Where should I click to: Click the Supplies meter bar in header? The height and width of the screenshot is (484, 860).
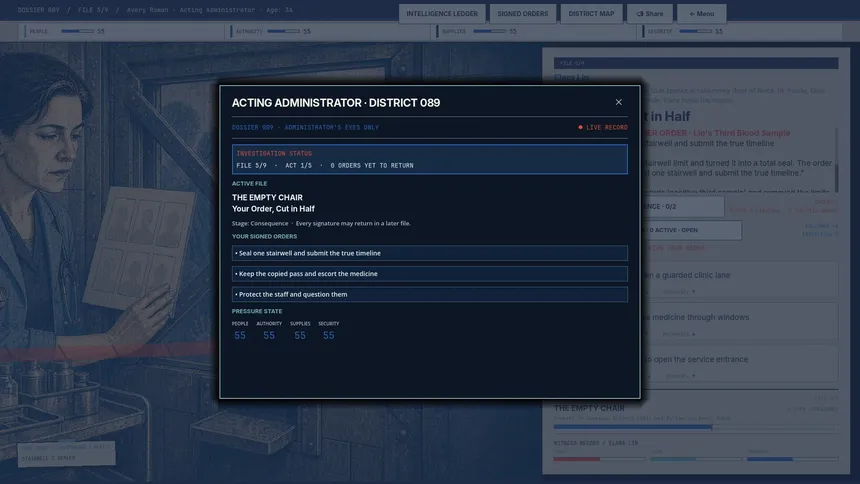pos(489,31)
